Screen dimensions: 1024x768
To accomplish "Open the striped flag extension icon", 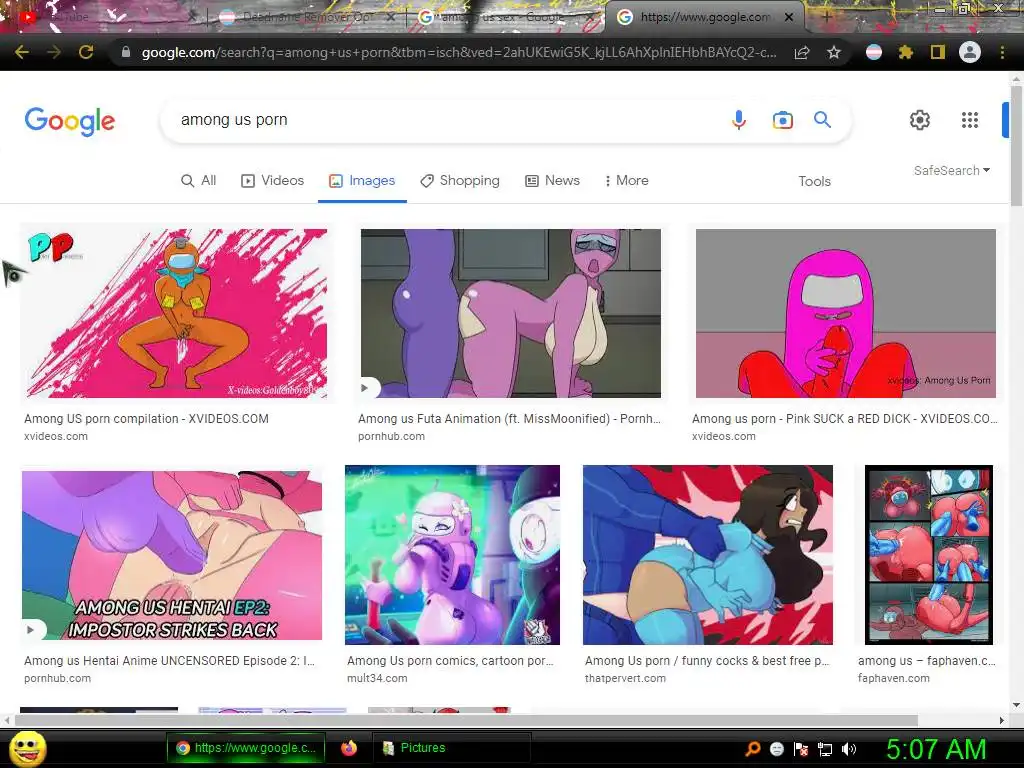I will click(x=874, y=52).
